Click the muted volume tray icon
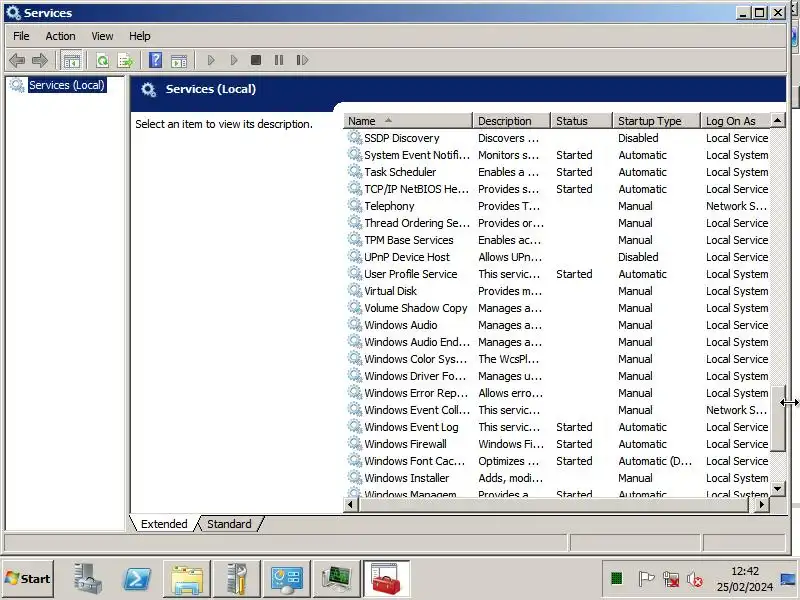The image size is (800, 600). tap(695, 579)
